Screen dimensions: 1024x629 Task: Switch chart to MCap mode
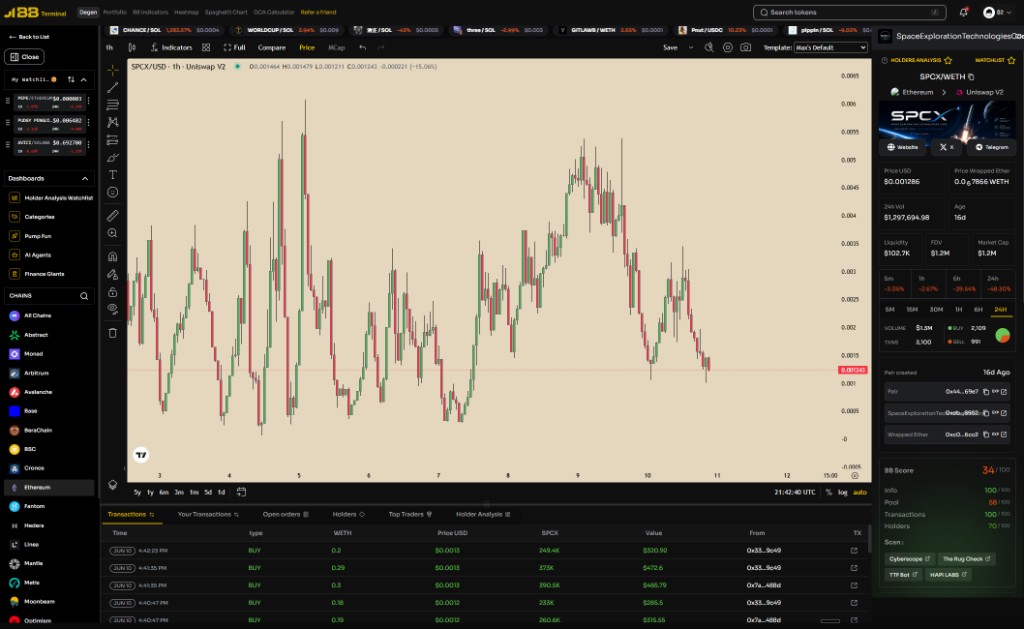pyautogui.click(x=336, y=47)
